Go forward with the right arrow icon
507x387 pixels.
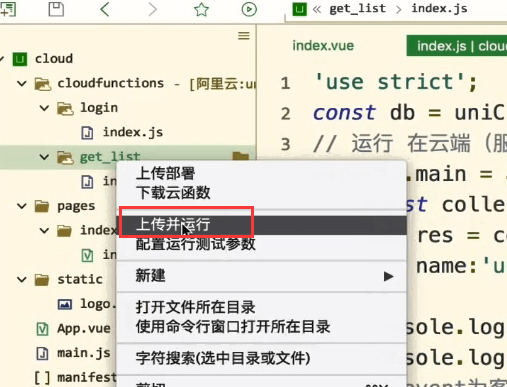[152, 9]
